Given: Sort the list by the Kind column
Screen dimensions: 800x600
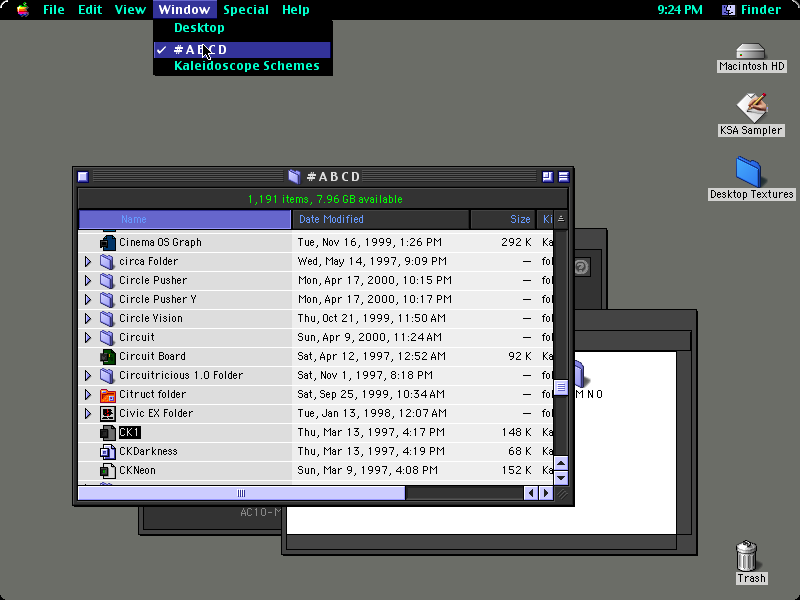Looking at the screenshot, I should 545,219.
